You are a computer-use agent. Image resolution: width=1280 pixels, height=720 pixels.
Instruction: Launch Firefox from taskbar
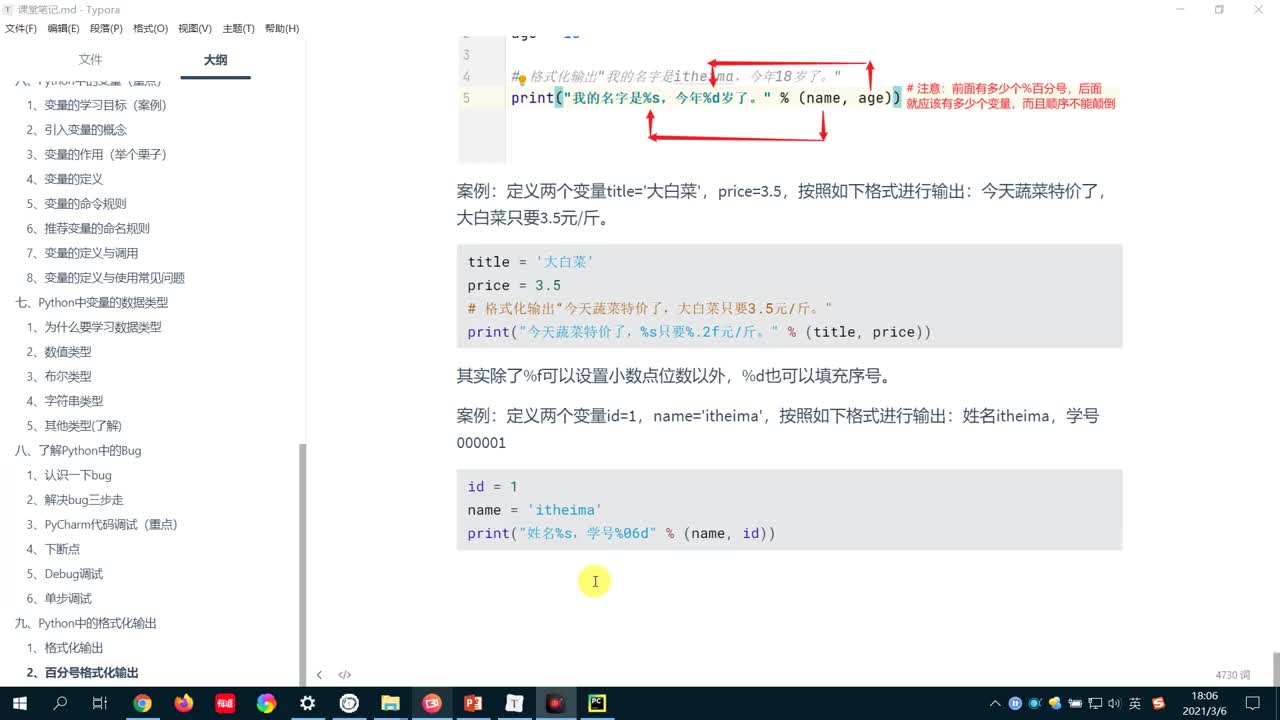183,703
